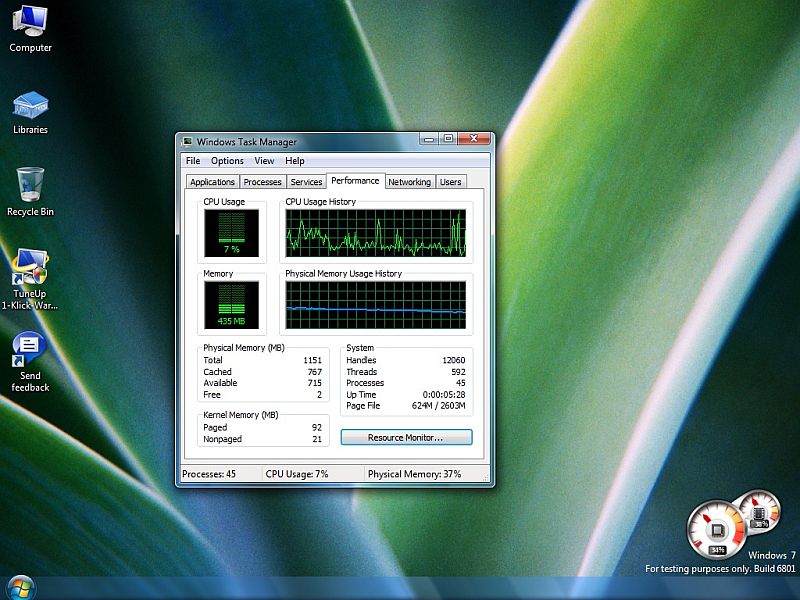Select the Send feedback shortcut icon
The width and height of the screenshot is (800, 600).
(30, 361)
